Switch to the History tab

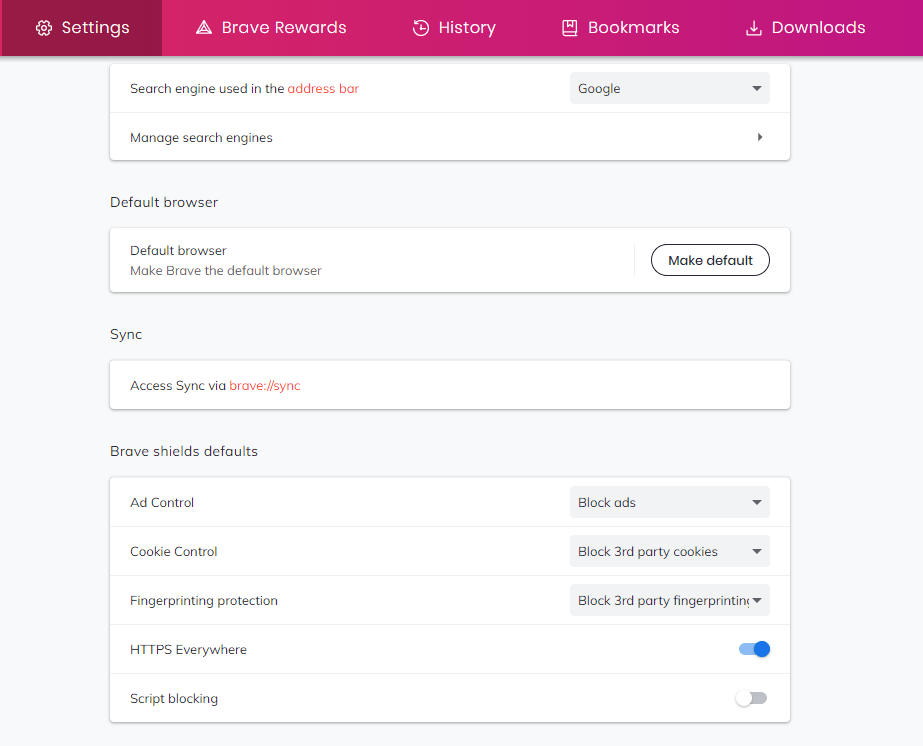(x=454, y=28)
